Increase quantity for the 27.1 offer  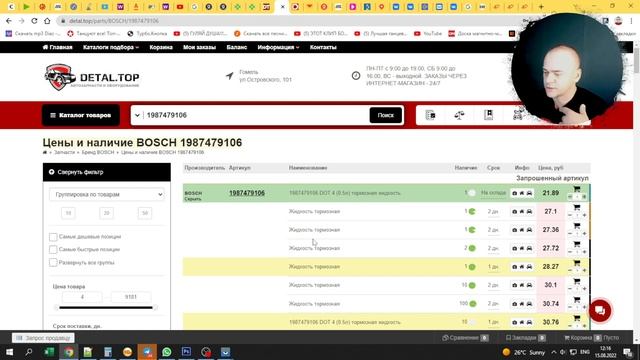point(584,215)
